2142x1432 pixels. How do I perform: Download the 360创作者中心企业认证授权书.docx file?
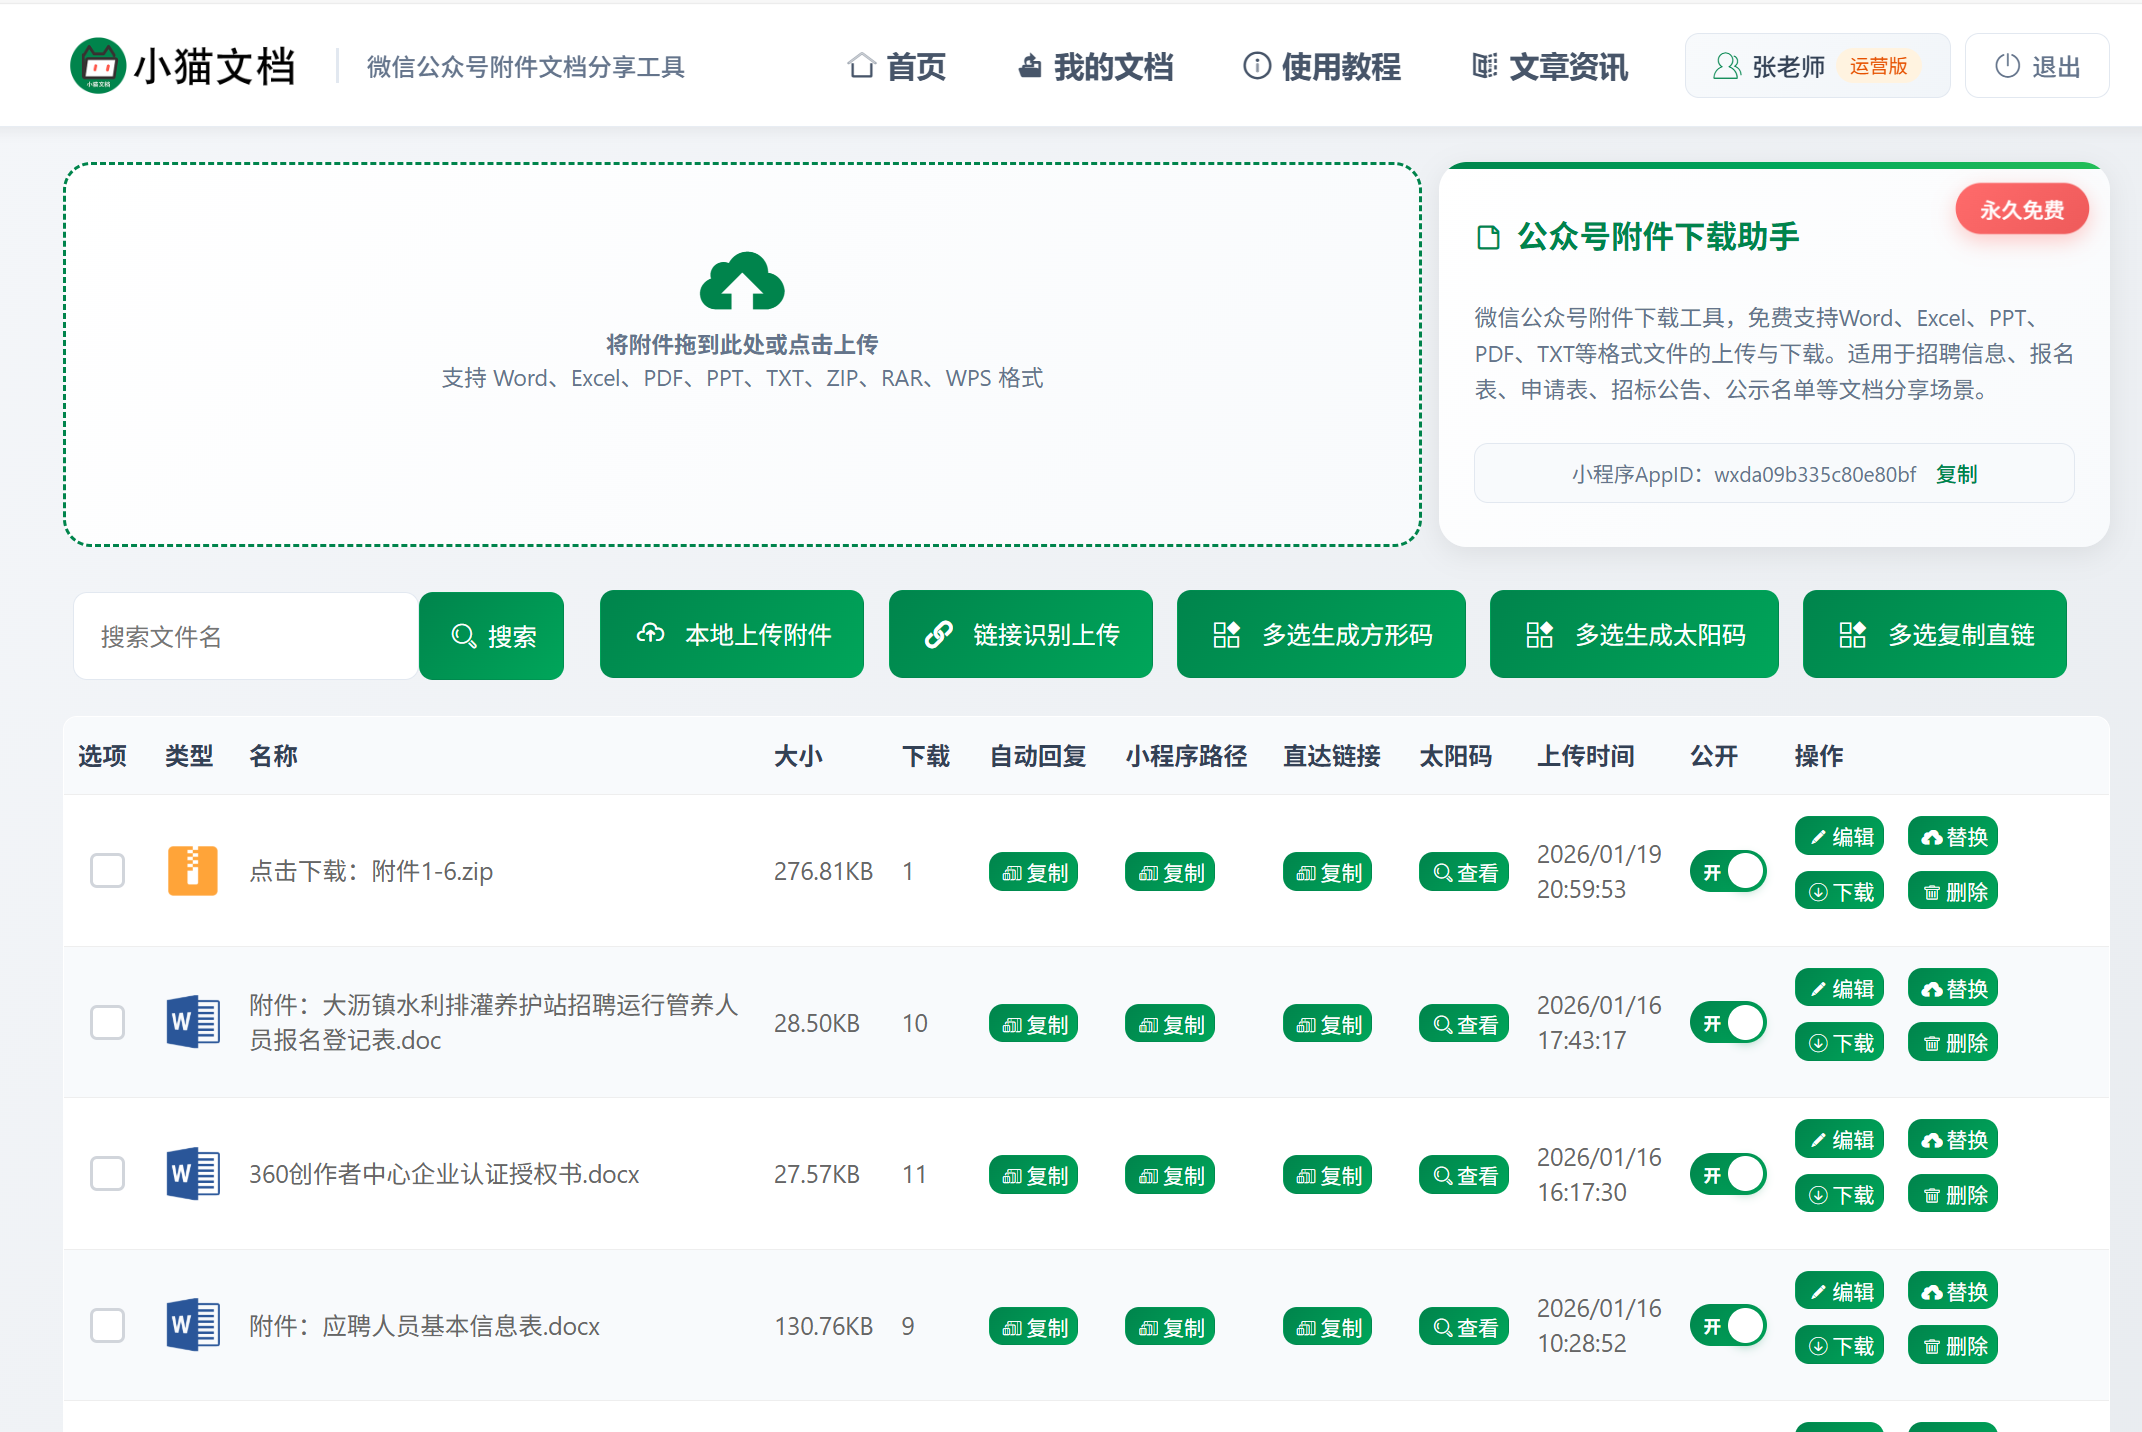pos(1838,1193)
